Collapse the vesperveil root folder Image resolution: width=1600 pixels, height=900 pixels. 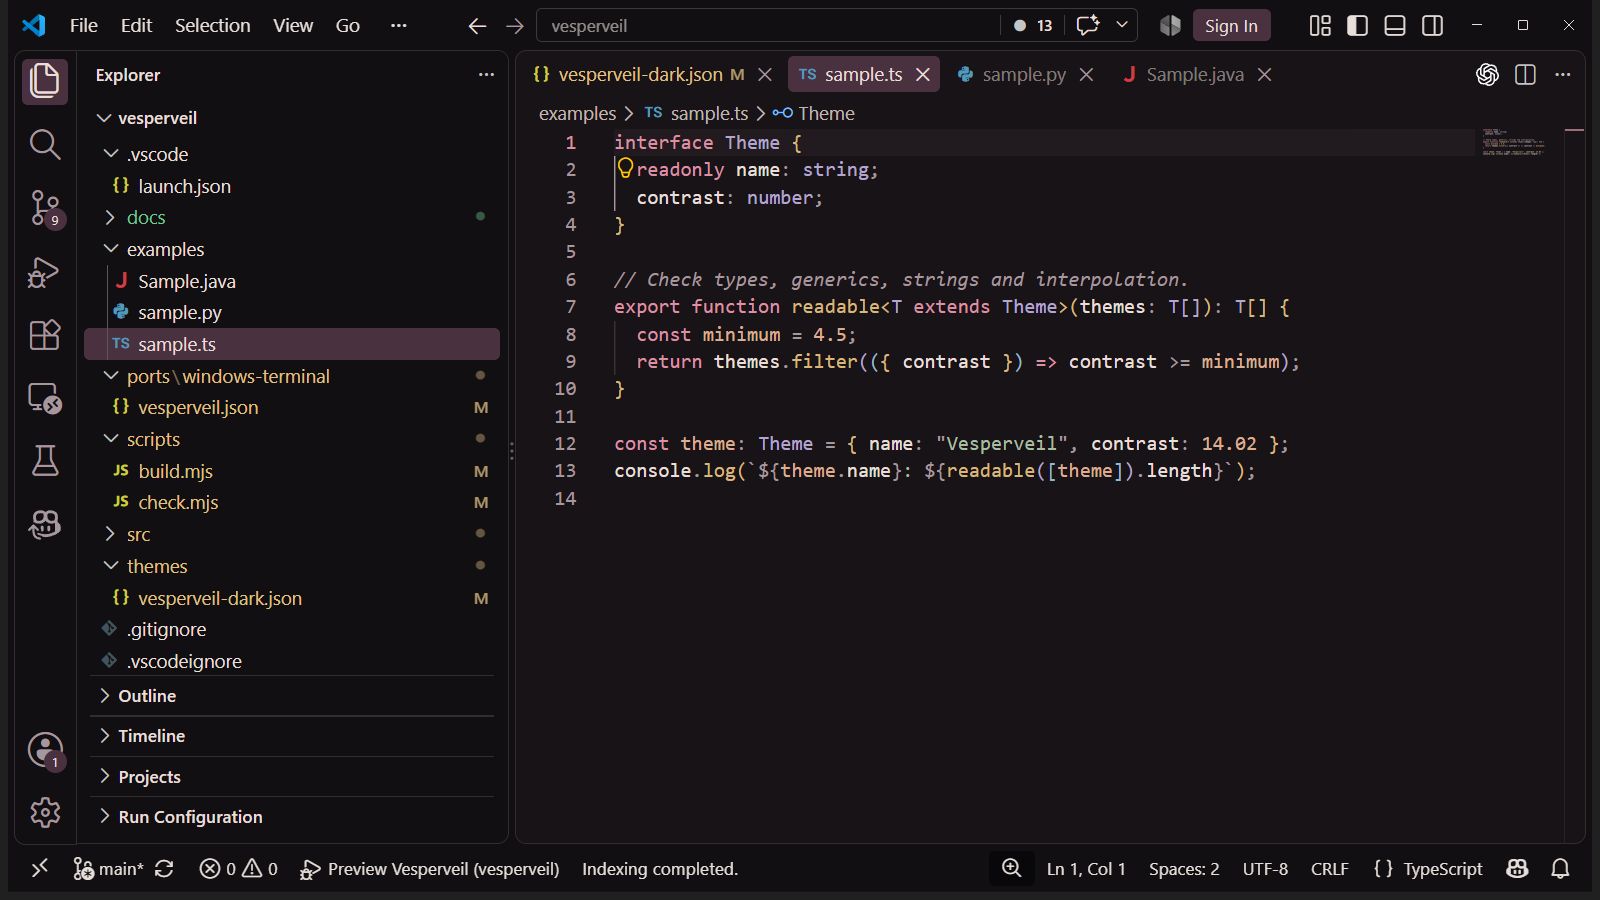click(x=104, y=118)
